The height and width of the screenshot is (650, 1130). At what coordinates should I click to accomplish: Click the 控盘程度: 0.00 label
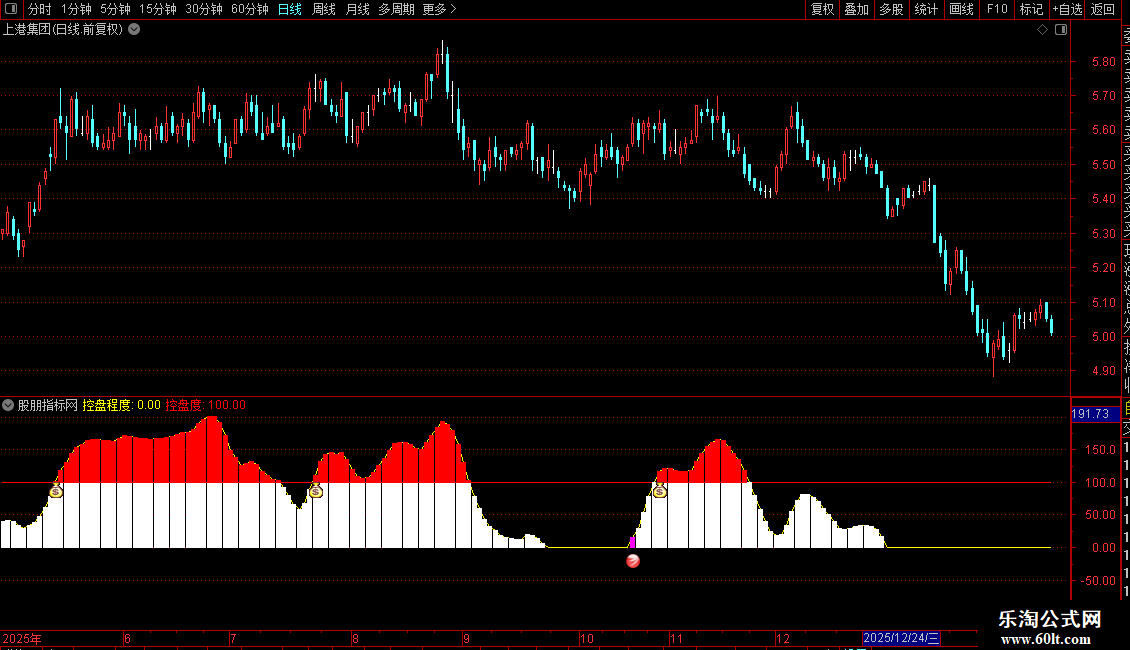tap(121, 405)
